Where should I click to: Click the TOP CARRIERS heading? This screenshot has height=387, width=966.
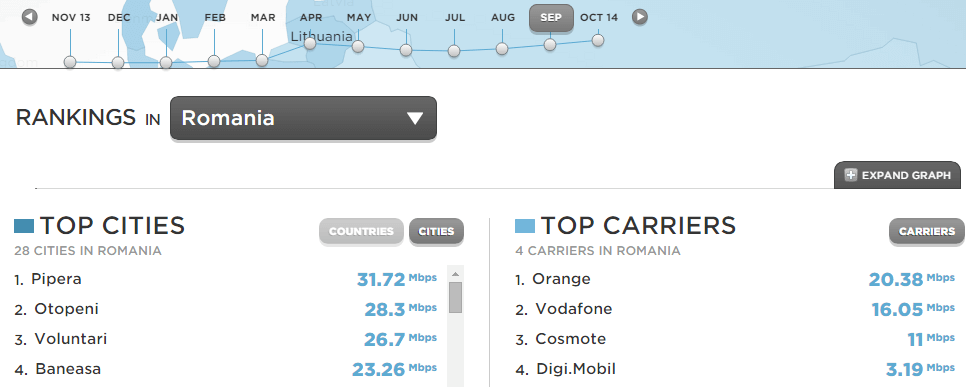pyautogui.click(x=638, y=226)
